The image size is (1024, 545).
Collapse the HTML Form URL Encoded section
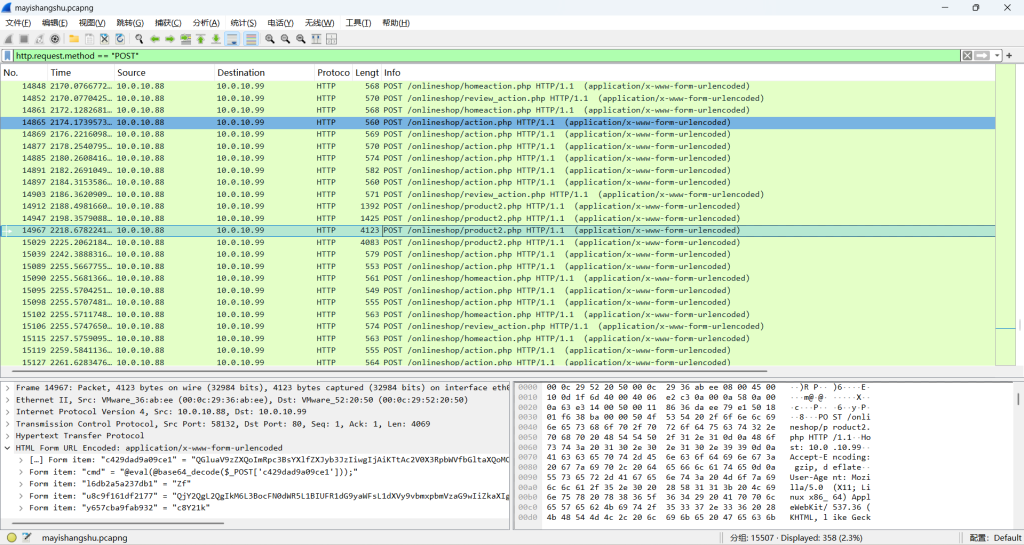pyautogui.click(x=8, y=448)
